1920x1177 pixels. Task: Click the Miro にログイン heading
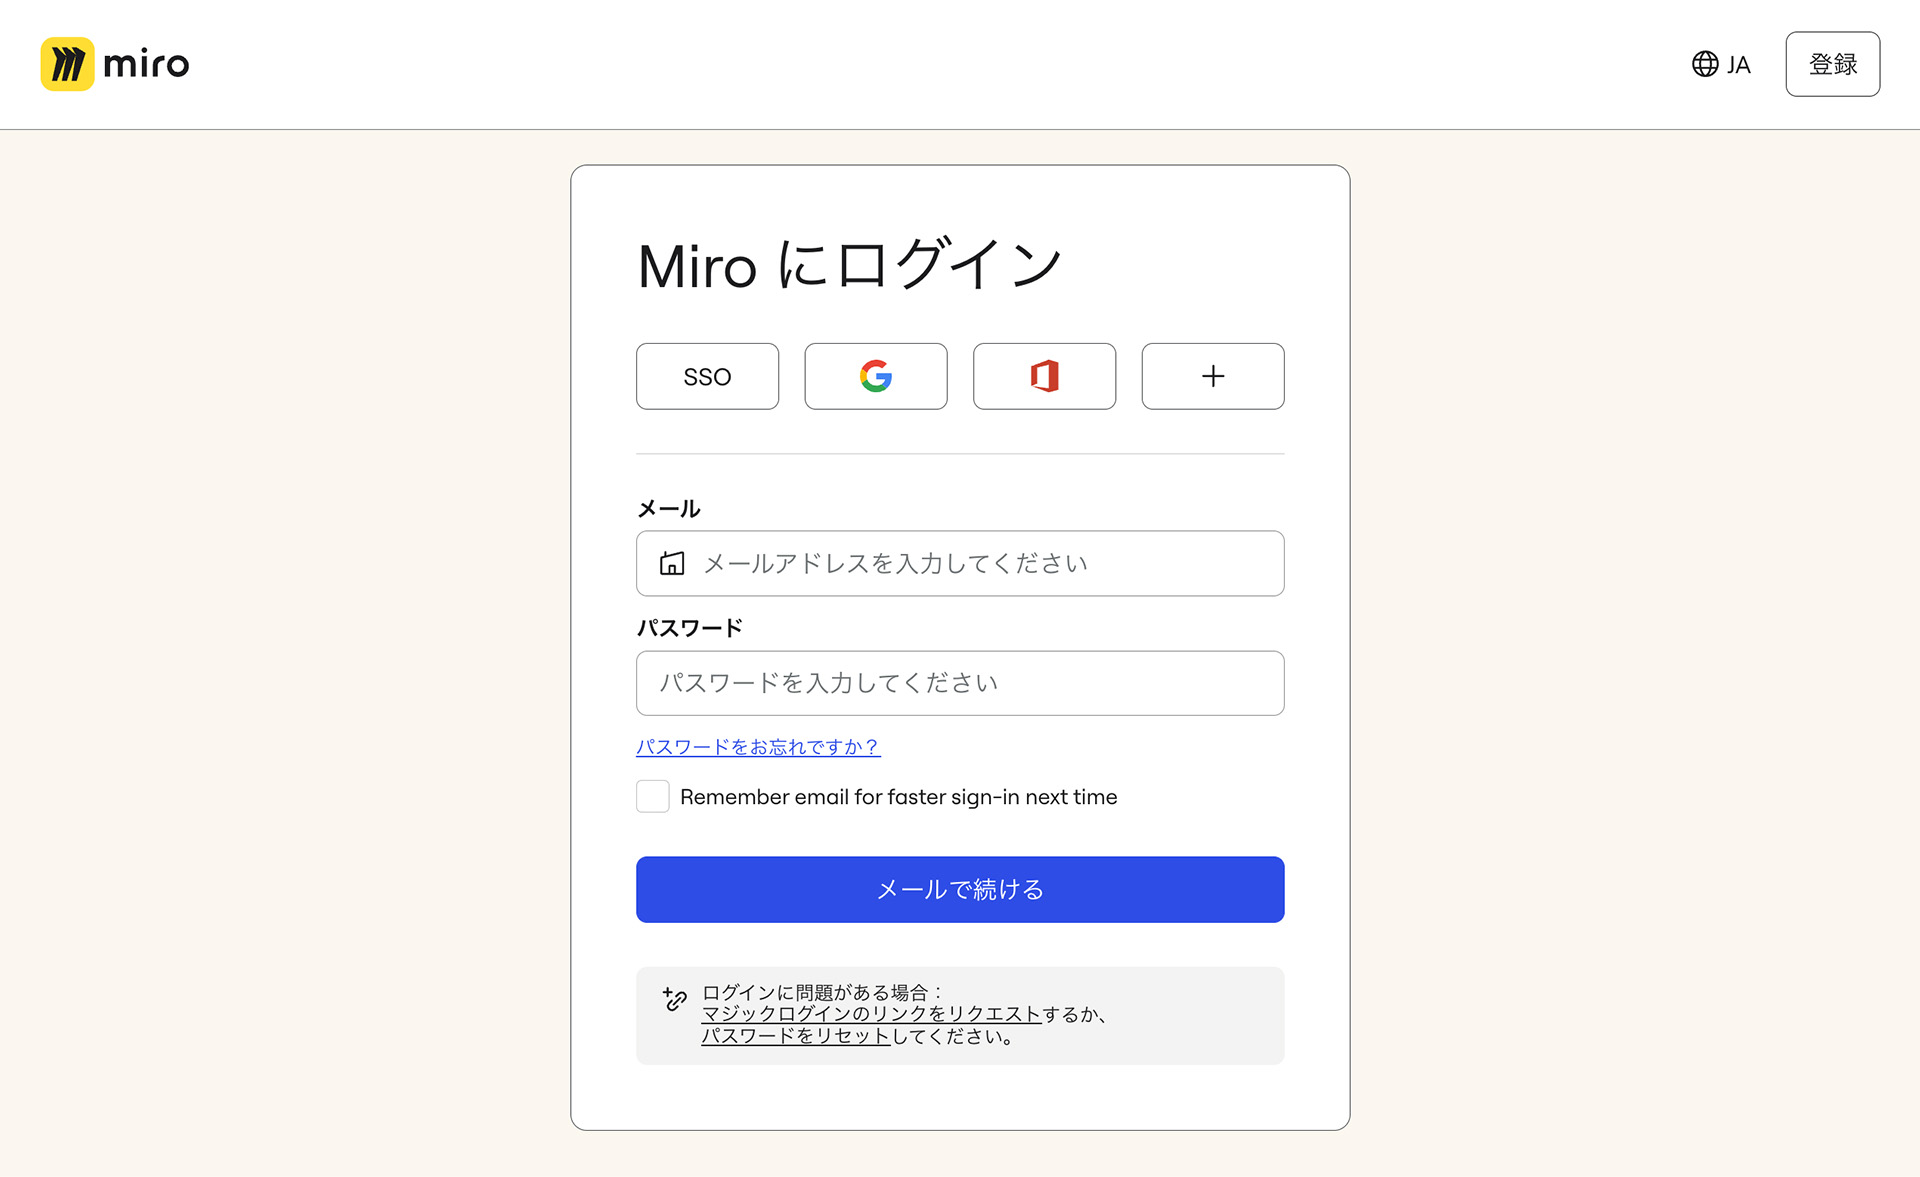click(849, 266)
